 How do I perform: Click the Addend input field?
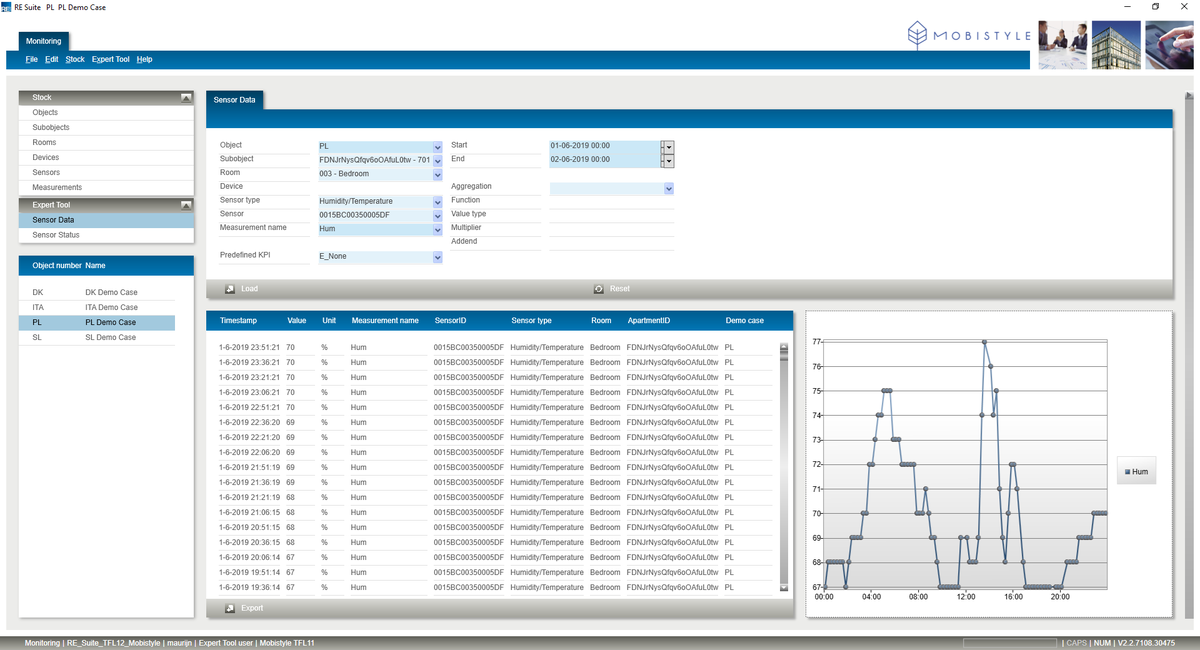611,243
